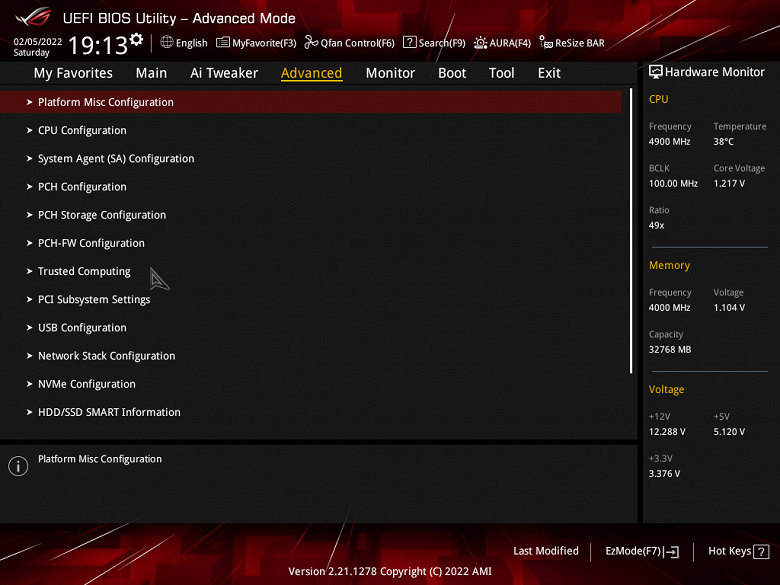Switch to EzMode(F7)
The height and width of the screenshot is (585, 780).
(x=633, y=551)
